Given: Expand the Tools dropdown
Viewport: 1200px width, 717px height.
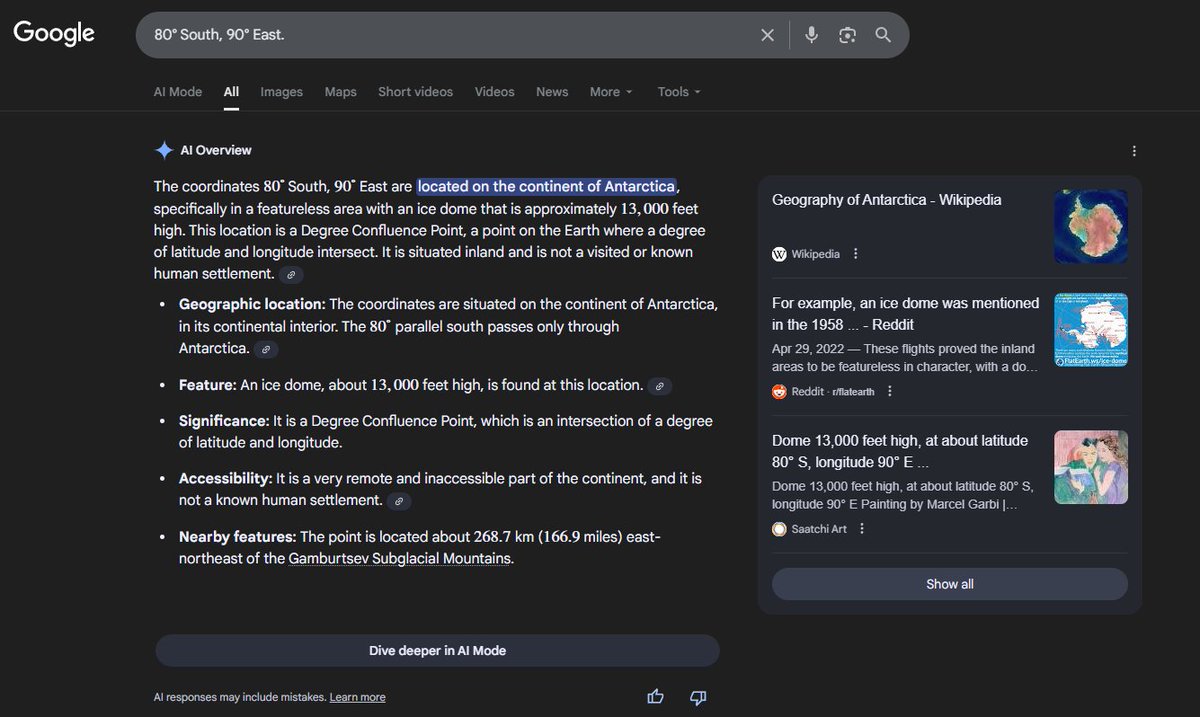Looking at the screenshot, I should point(679,92).
